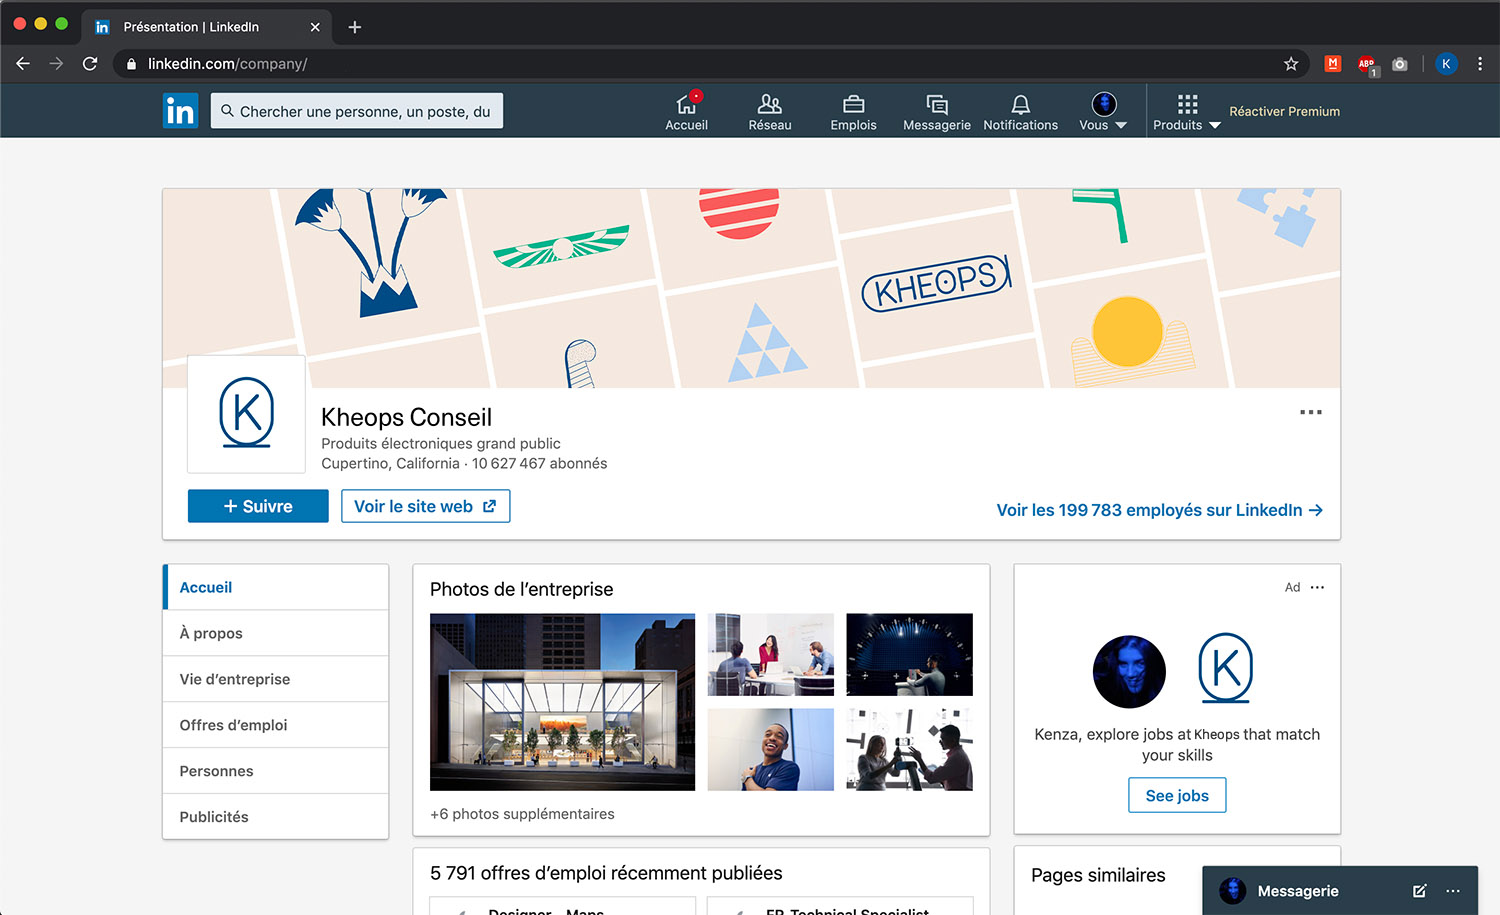Viewport: 1500px width, 915px height.
Task: Open Messagerie in the top navigation
Action: [937, 111]
